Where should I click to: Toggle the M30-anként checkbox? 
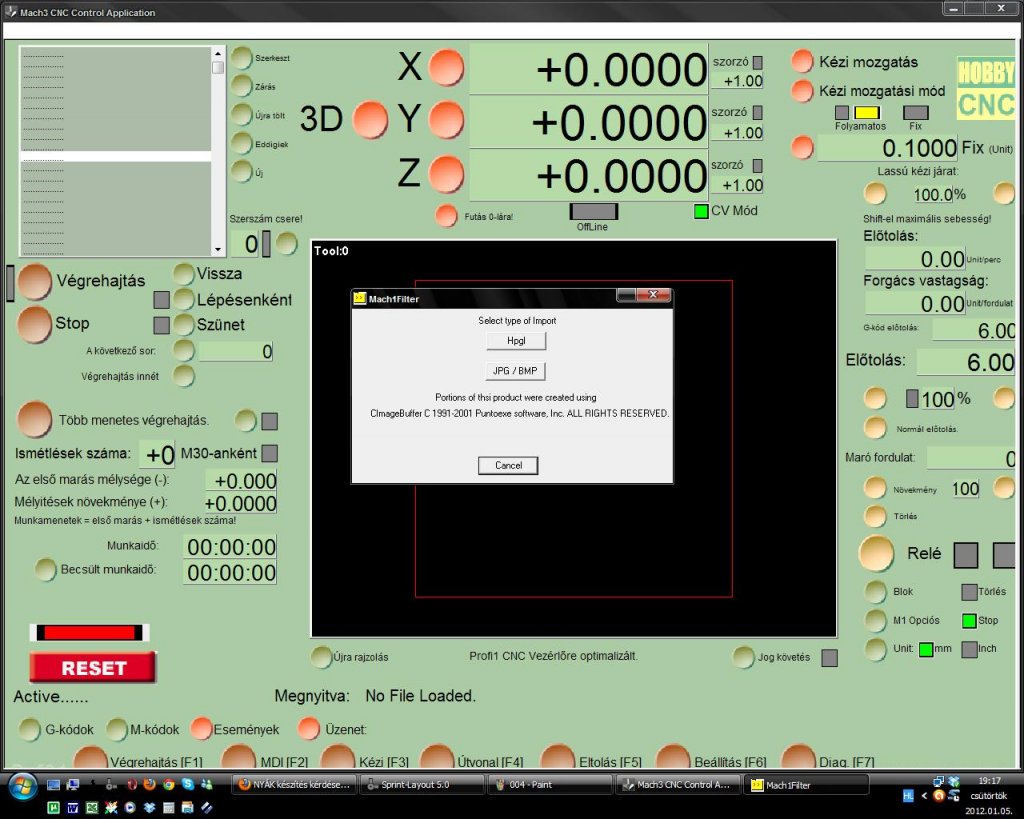pos(269,453)
